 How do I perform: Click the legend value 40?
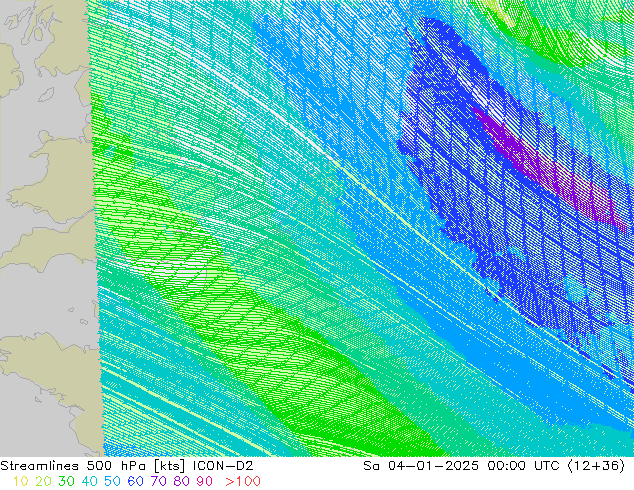89,482
